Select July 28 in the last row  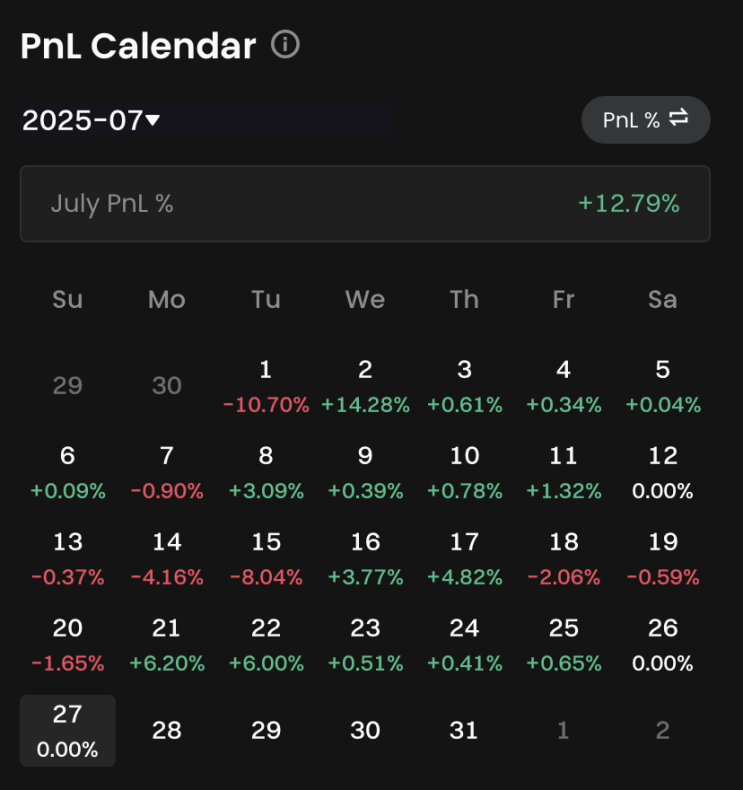166,731
